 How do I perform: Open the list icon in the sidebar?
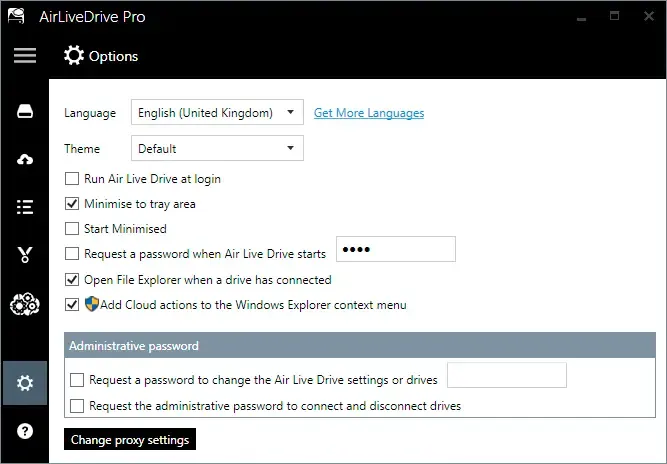pyautogui.click(x=25, y=207)
